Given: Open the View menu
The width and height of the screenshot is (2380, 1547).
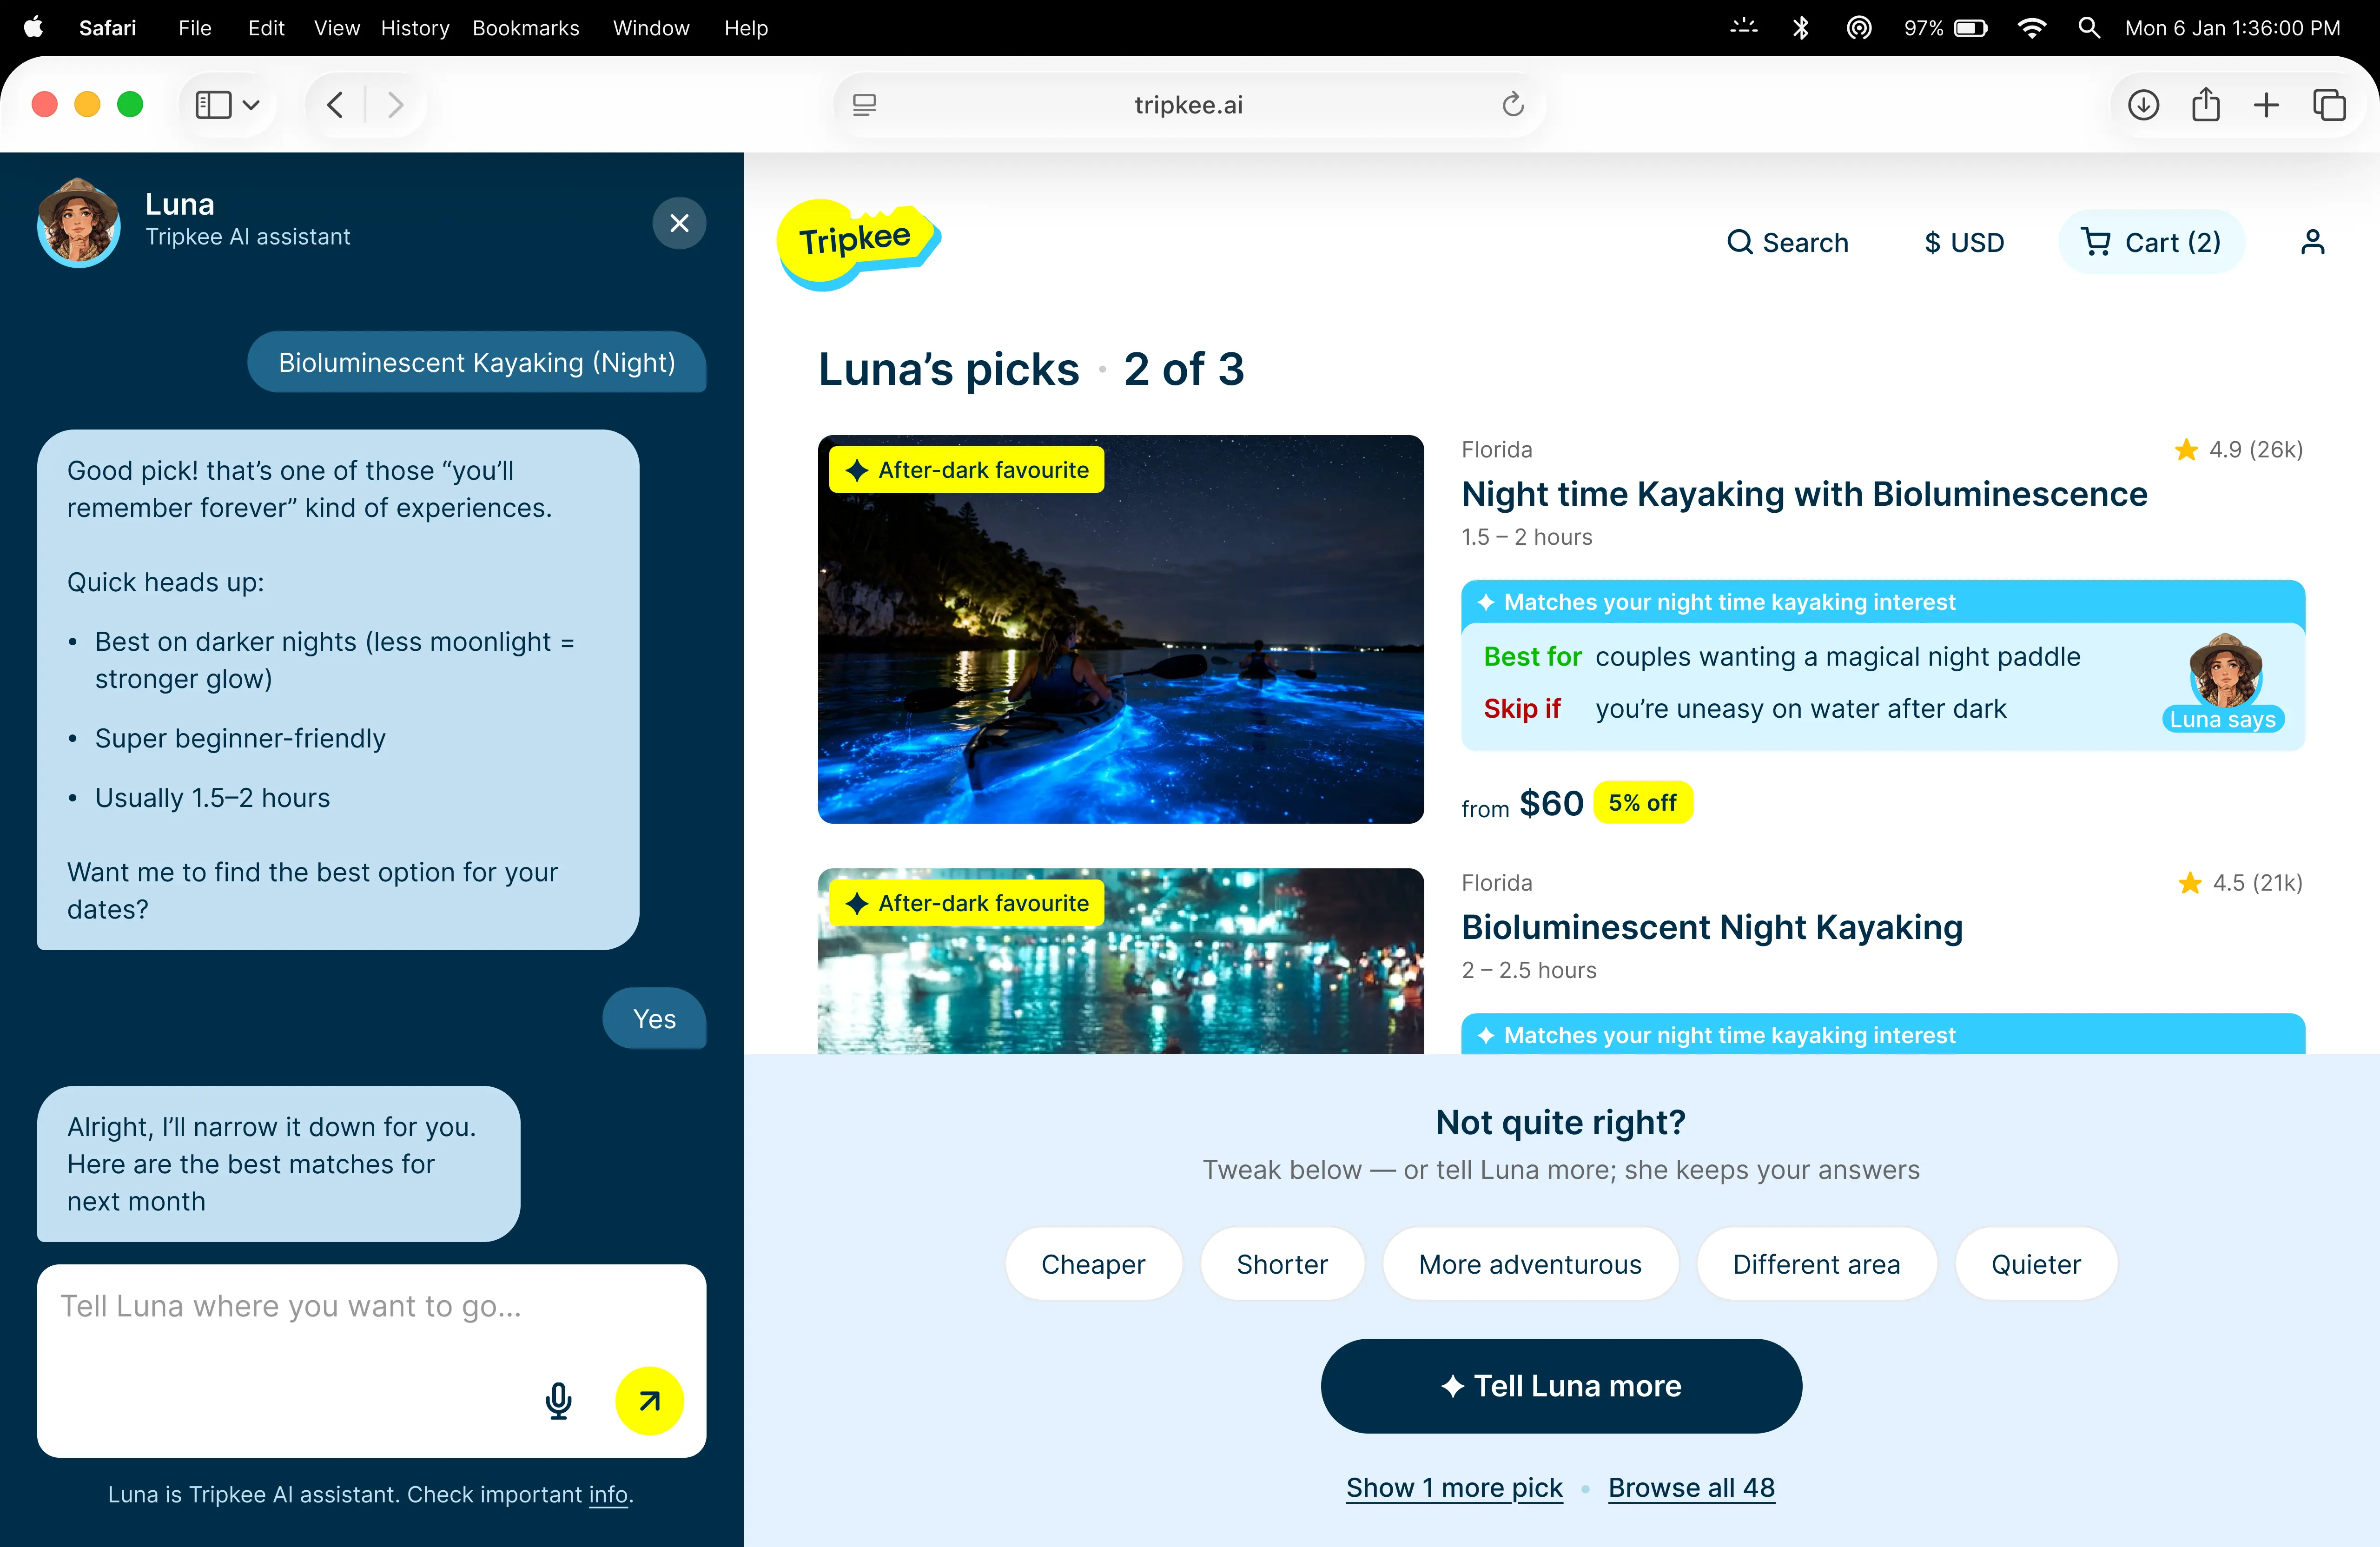Looking at the screenshot, I should tap(336, 27).
